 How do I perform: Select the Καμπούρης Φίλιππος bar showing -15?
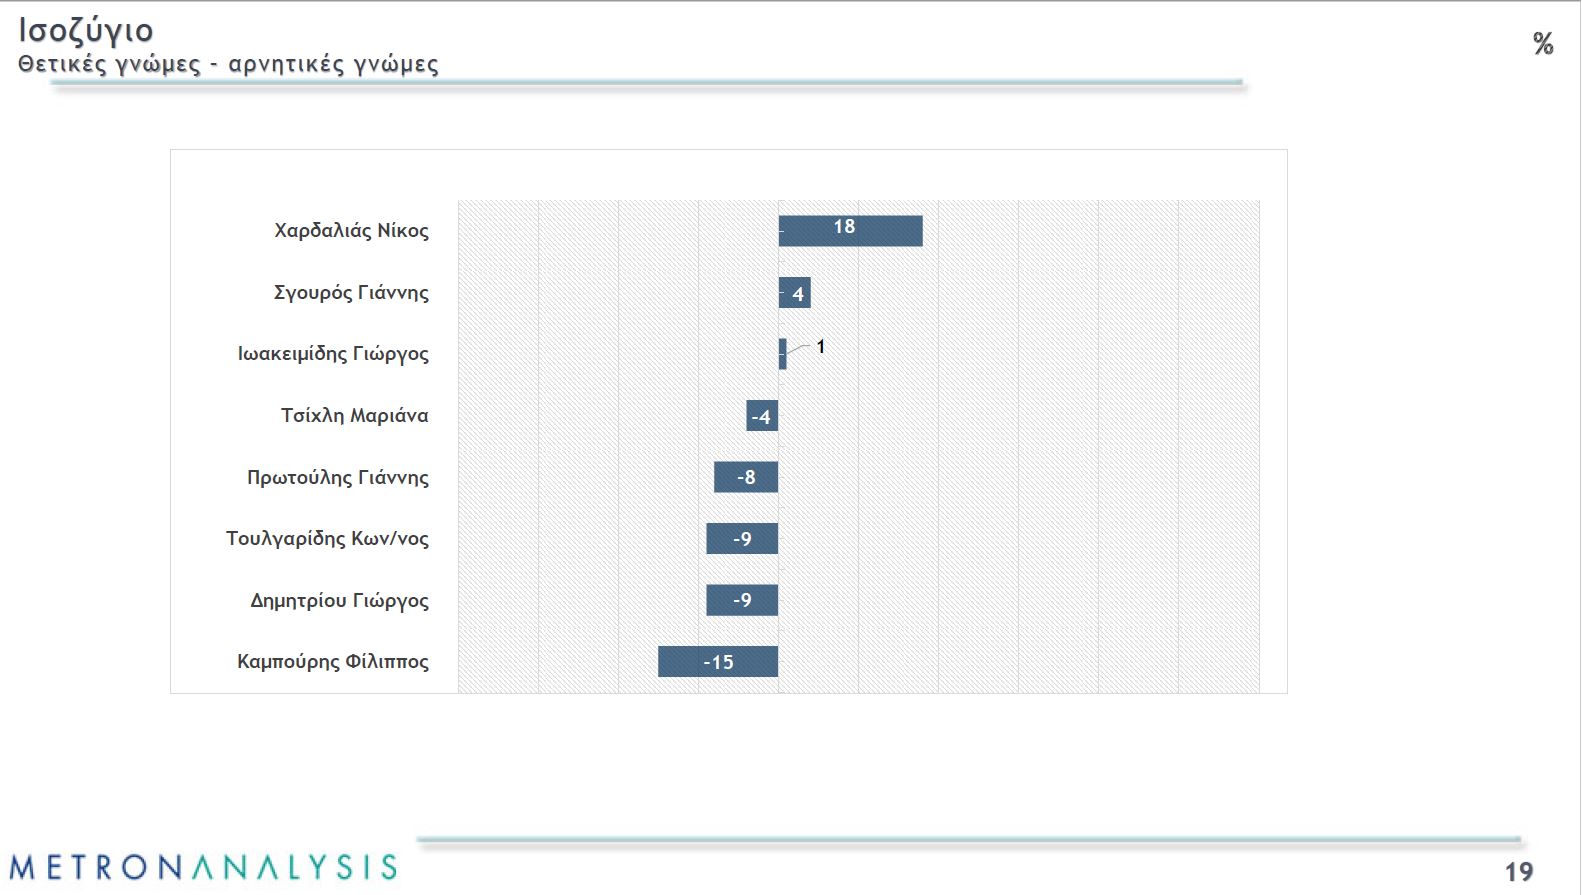point(717,662)
